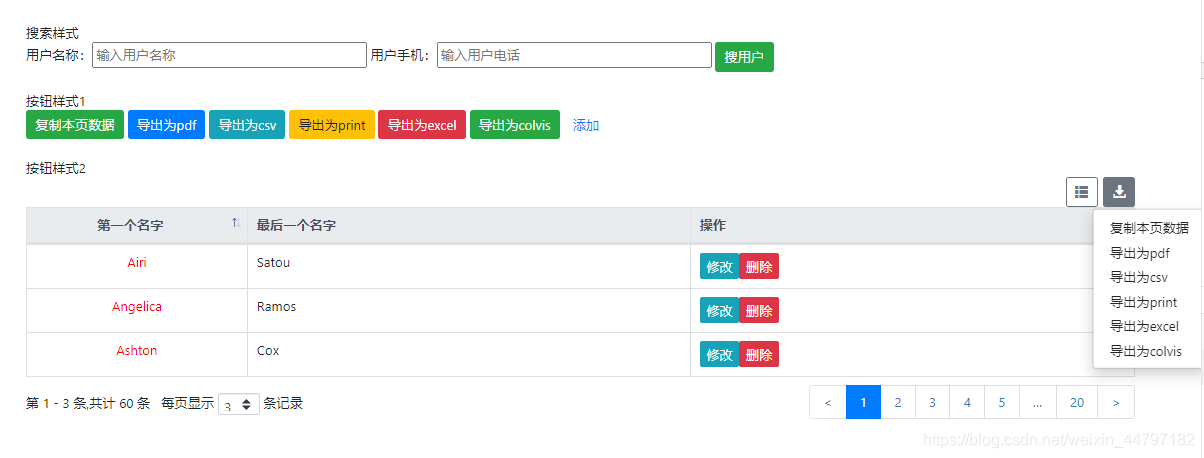Click the column visibility list icon button
1204x458 pixels.
(1082, 192)
